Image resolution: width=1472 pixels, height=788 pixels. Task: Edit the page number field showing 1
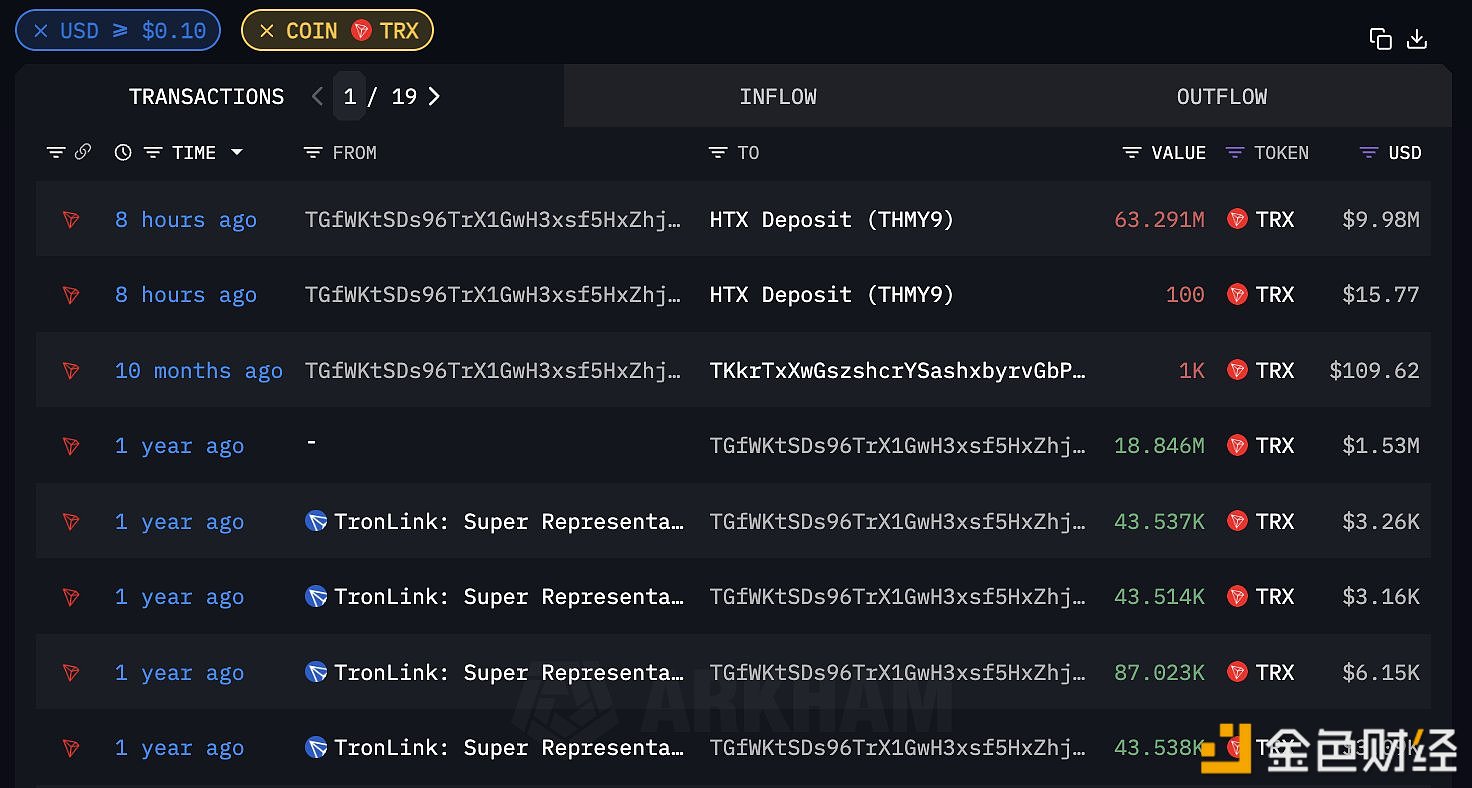click(x=349, y=96)
